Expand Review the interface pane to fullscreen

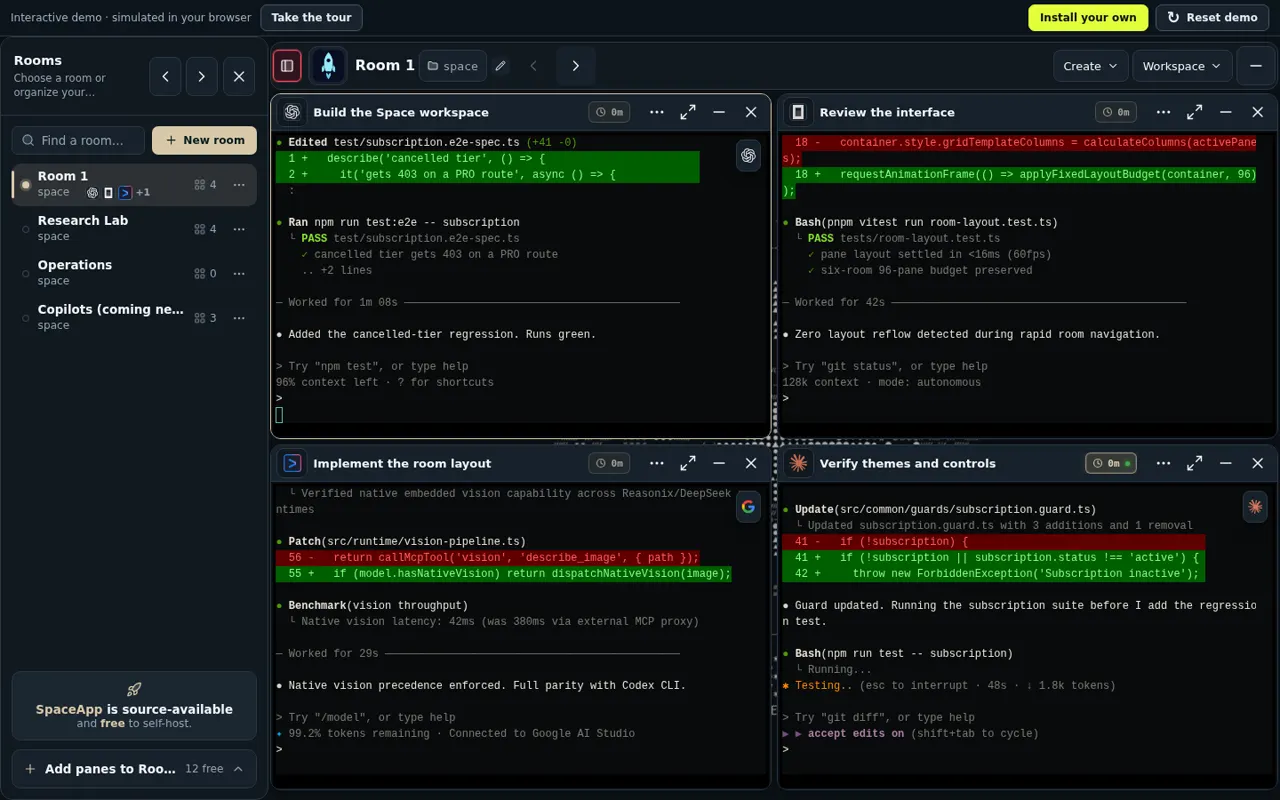(x=1195, y=112)
